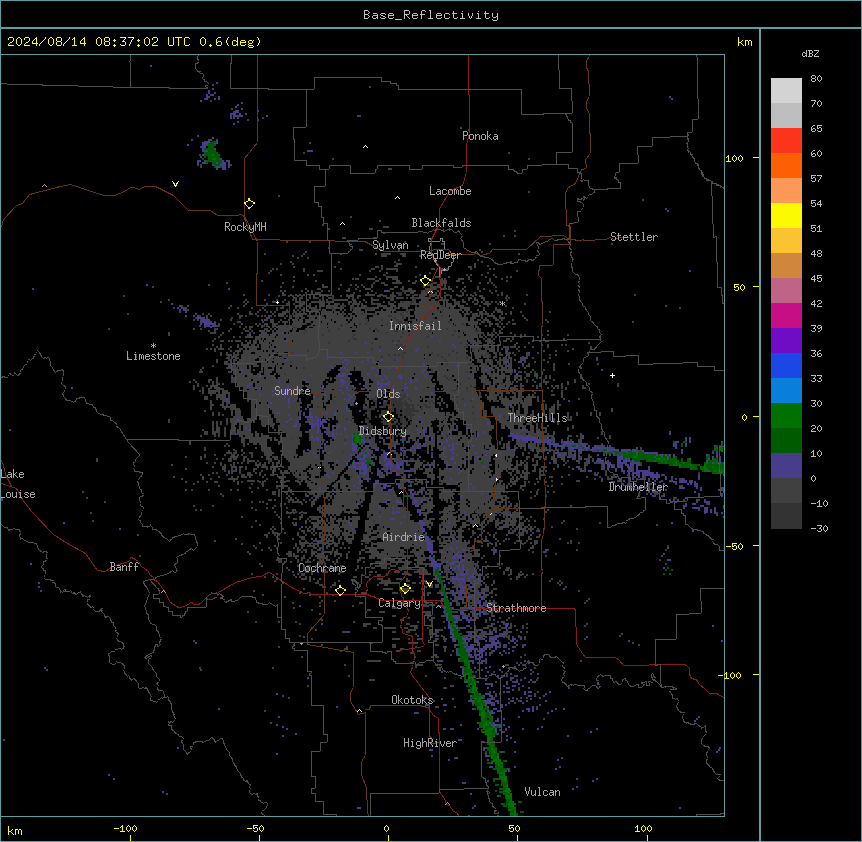Click the Cochrane town label
862x842 pixels.
[x=322, y=568]
